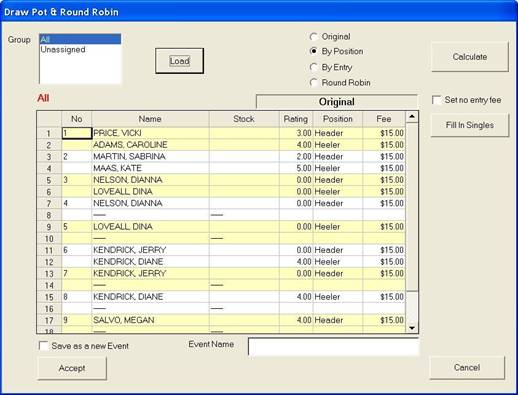This screenshot has width=518, height=395.
Task: Click row header number 14
Action: point(49,285)
